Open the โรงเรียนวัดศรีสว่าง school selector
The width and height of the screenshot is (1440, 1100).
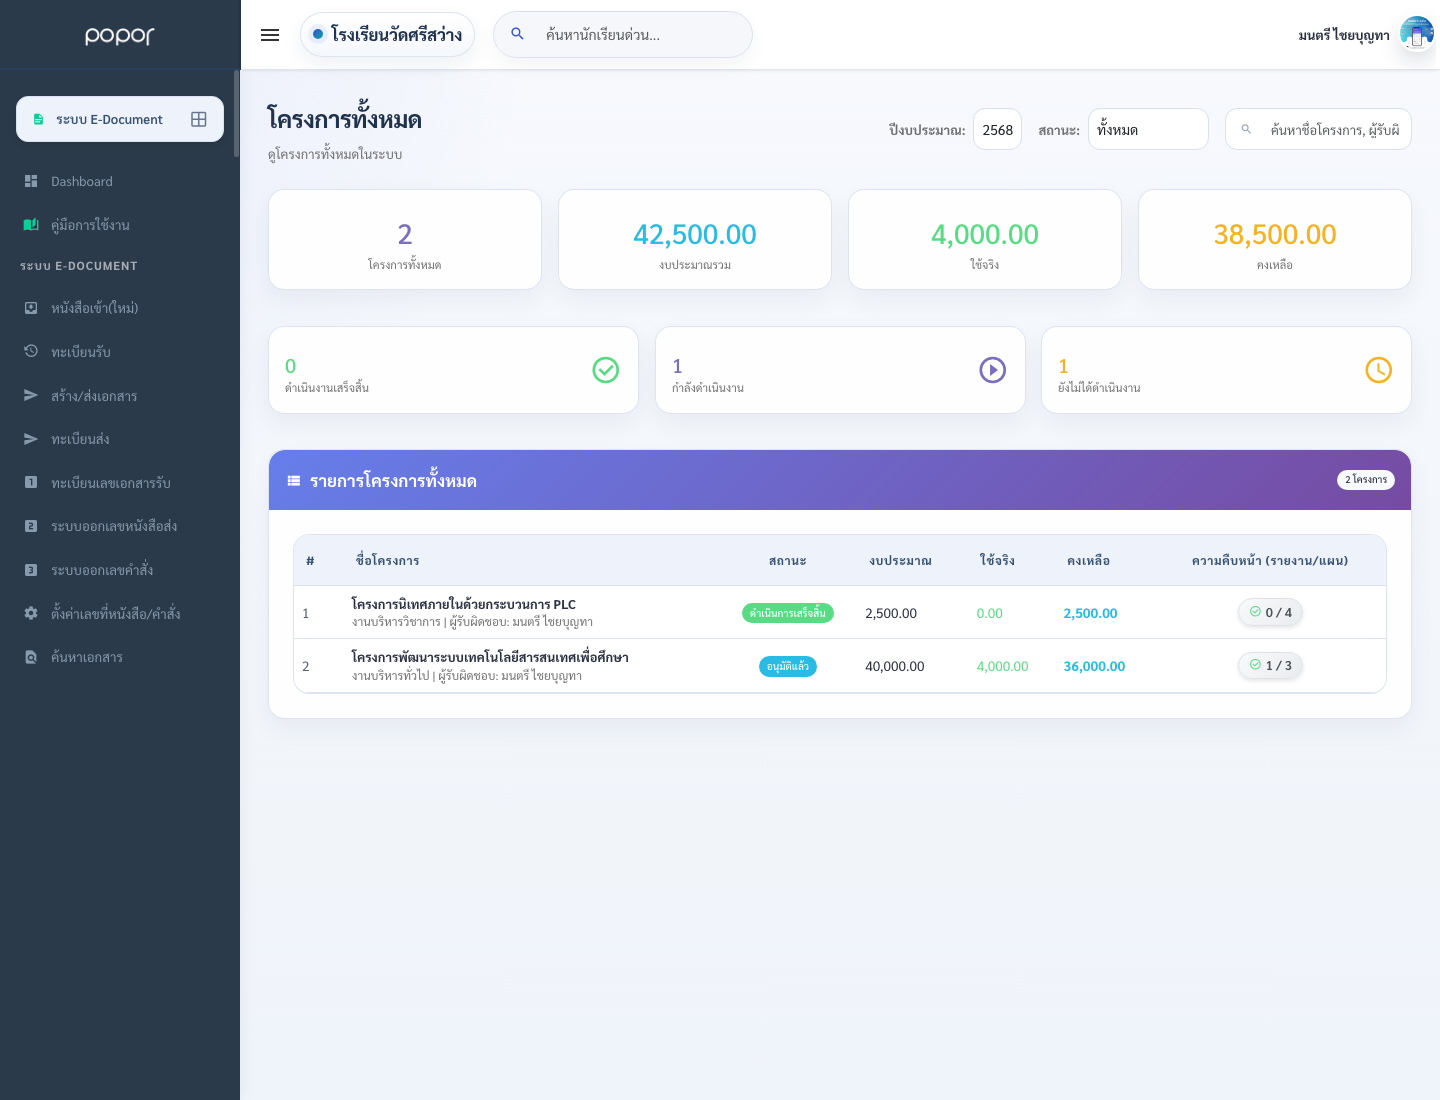[387, 34]
